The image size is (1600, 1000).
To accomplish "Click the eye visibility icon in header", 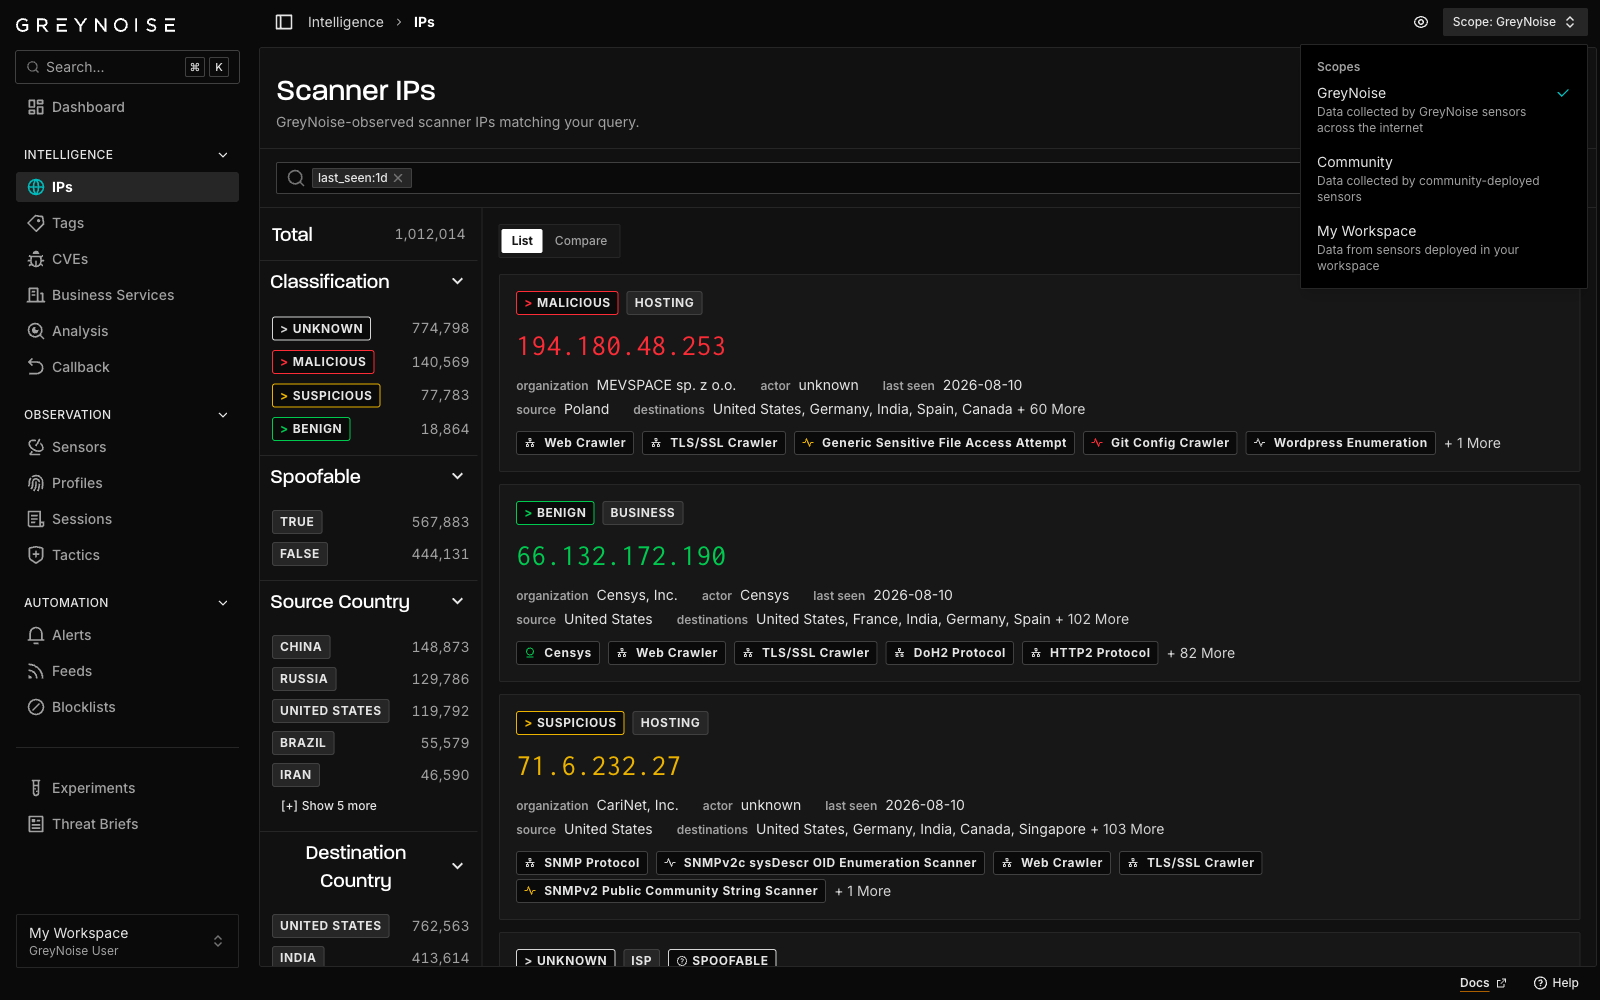I will pyautogui.click(x=1421, y=22).
